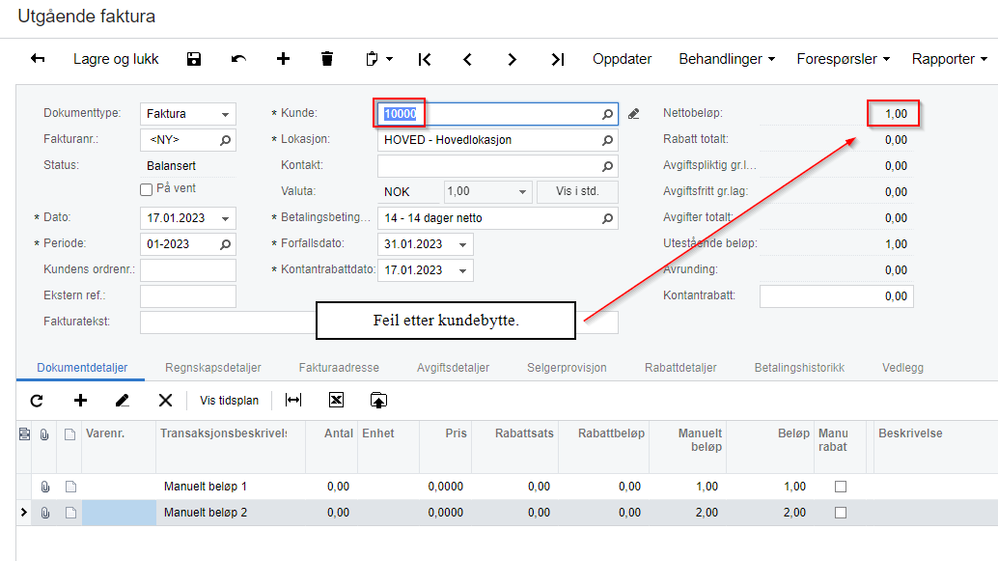Viewport: 998px width, 561px height.
Task: Switch to the Vedlegg tab
Action: tap(903, 367)
